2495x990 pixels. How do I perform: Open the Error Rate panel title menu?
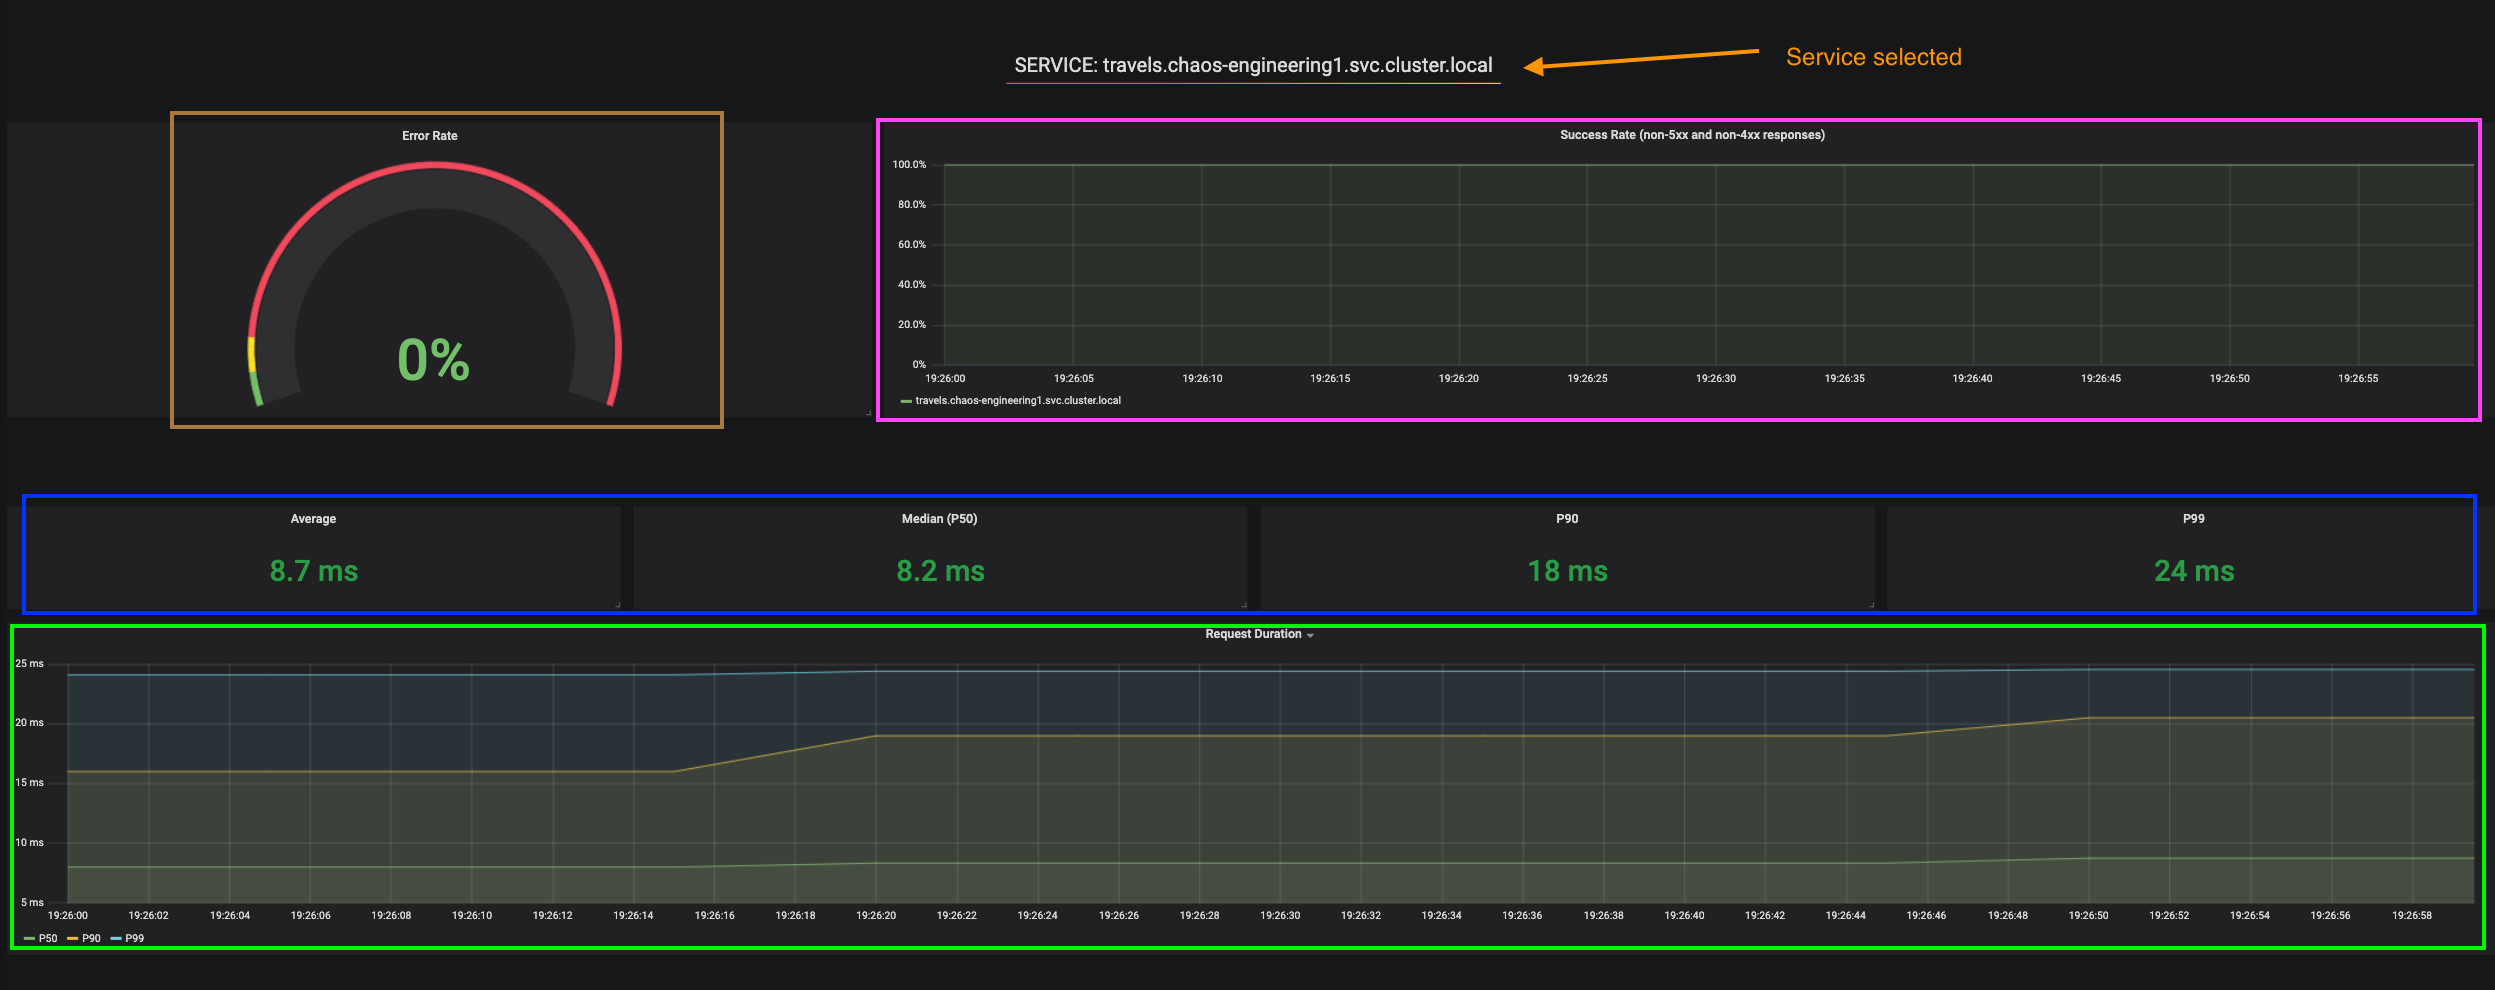coord(430,136)
